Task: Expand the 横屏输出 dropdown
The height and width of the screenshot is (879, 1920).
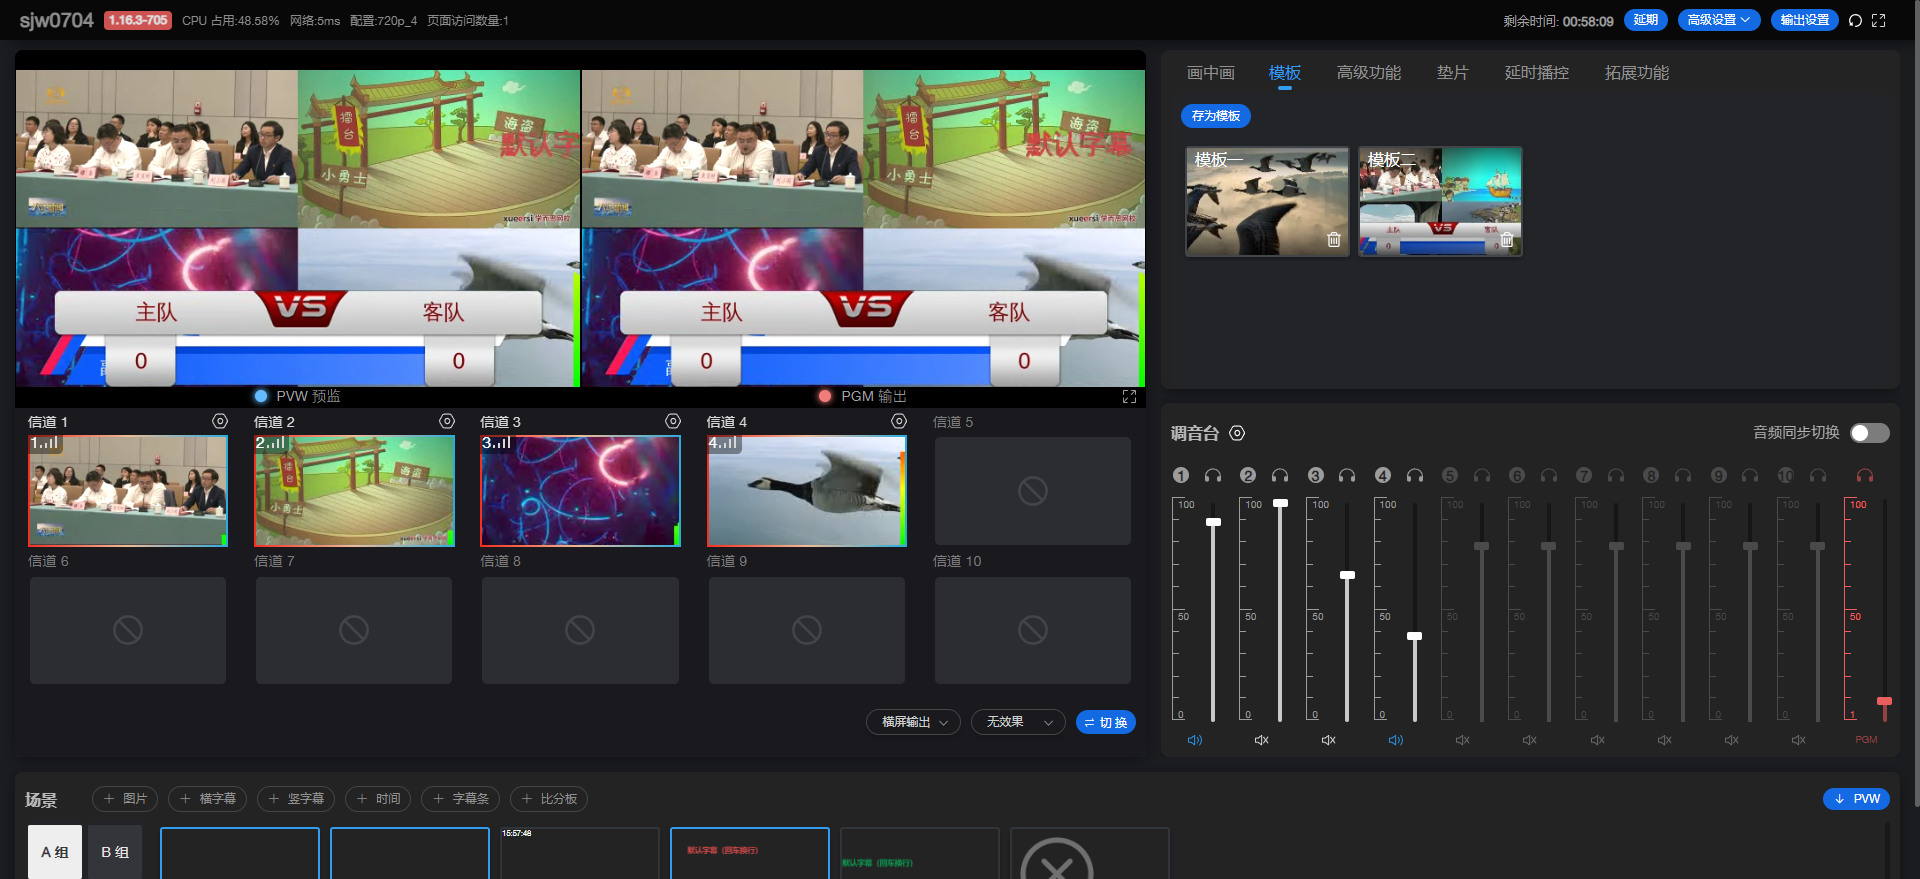Action: (x=913, y=722)
